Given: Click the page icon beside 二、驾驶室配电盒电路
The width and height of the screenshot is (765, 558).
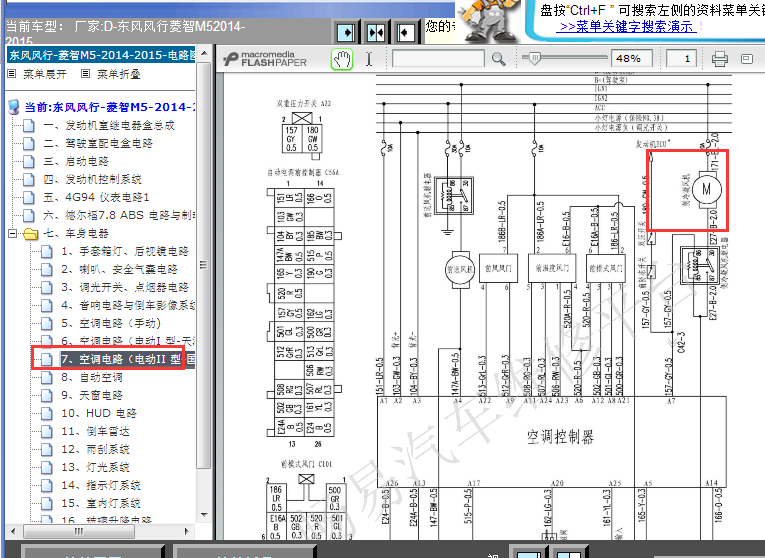Looking at the screenshot, I should pos(29,144).
